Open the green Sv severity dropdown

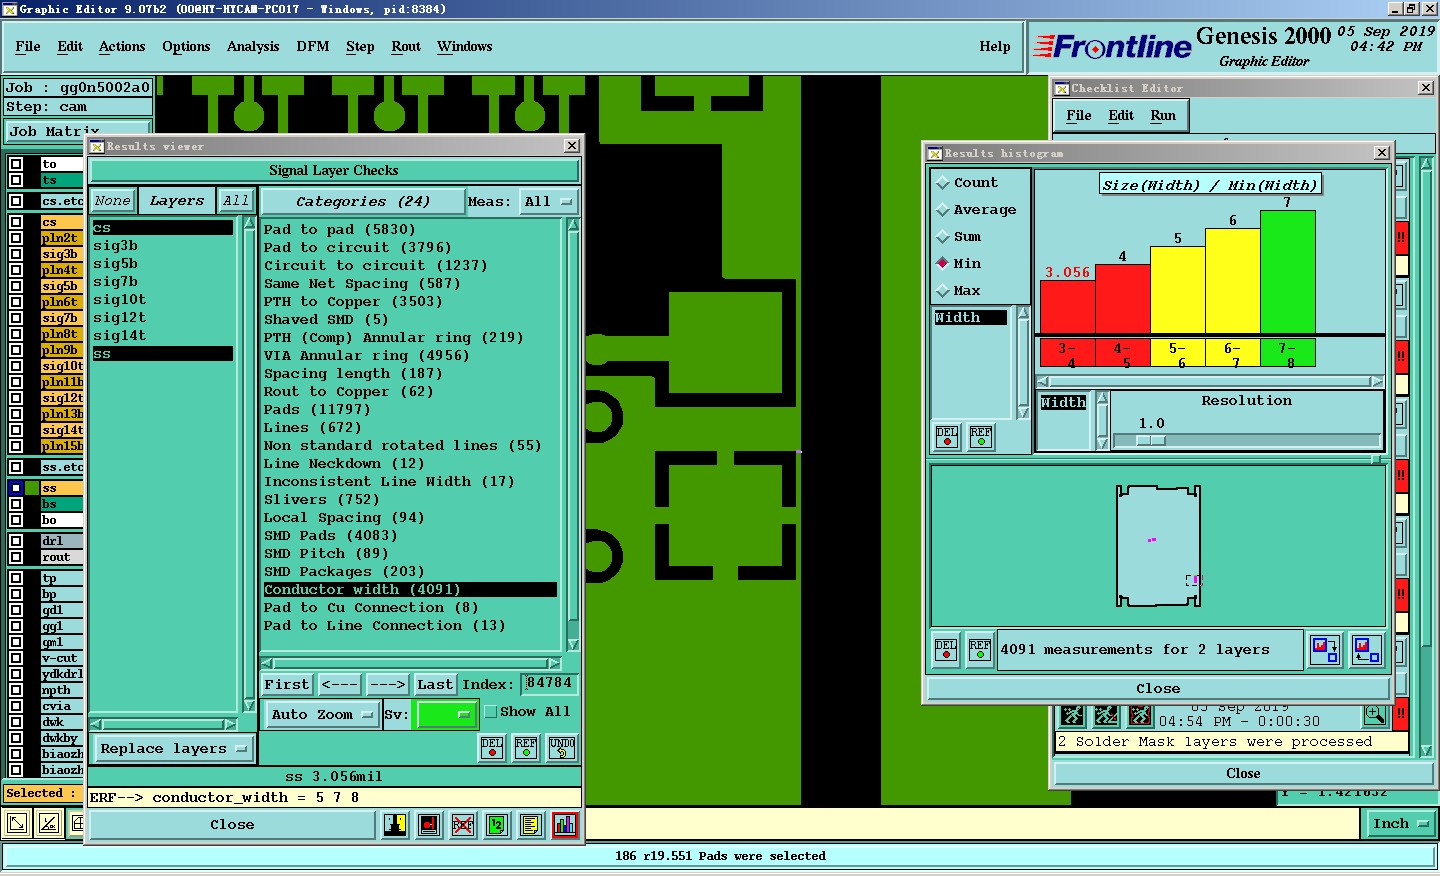(x=446, y=714)
